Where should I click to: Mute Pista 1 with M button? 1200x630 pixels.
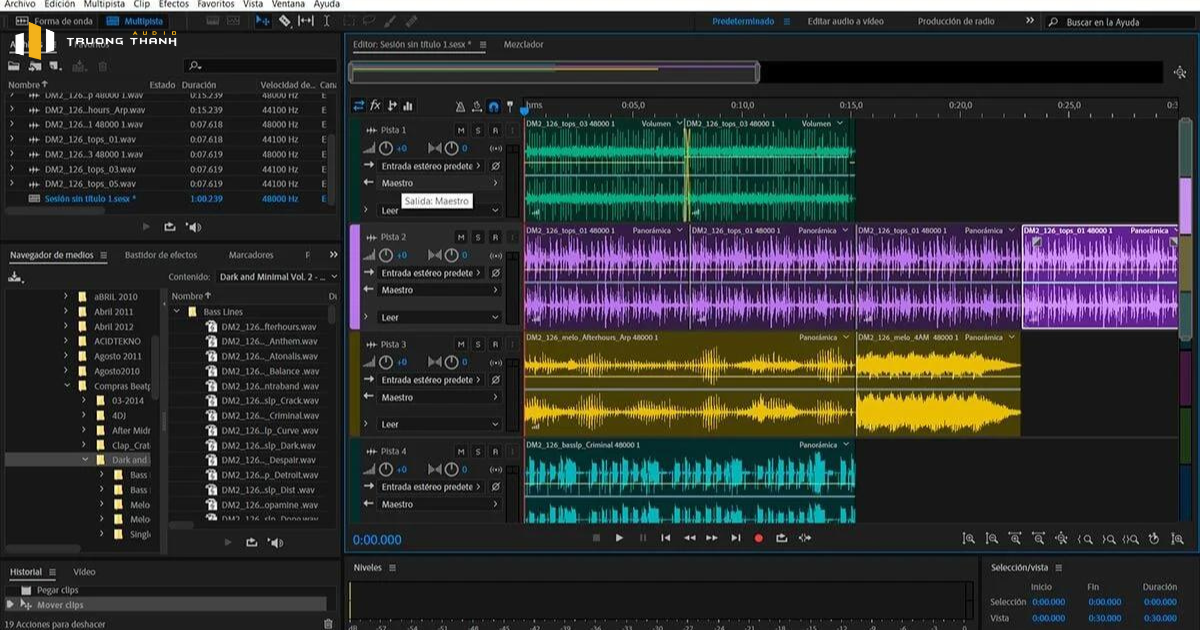[x=460, y=130]
